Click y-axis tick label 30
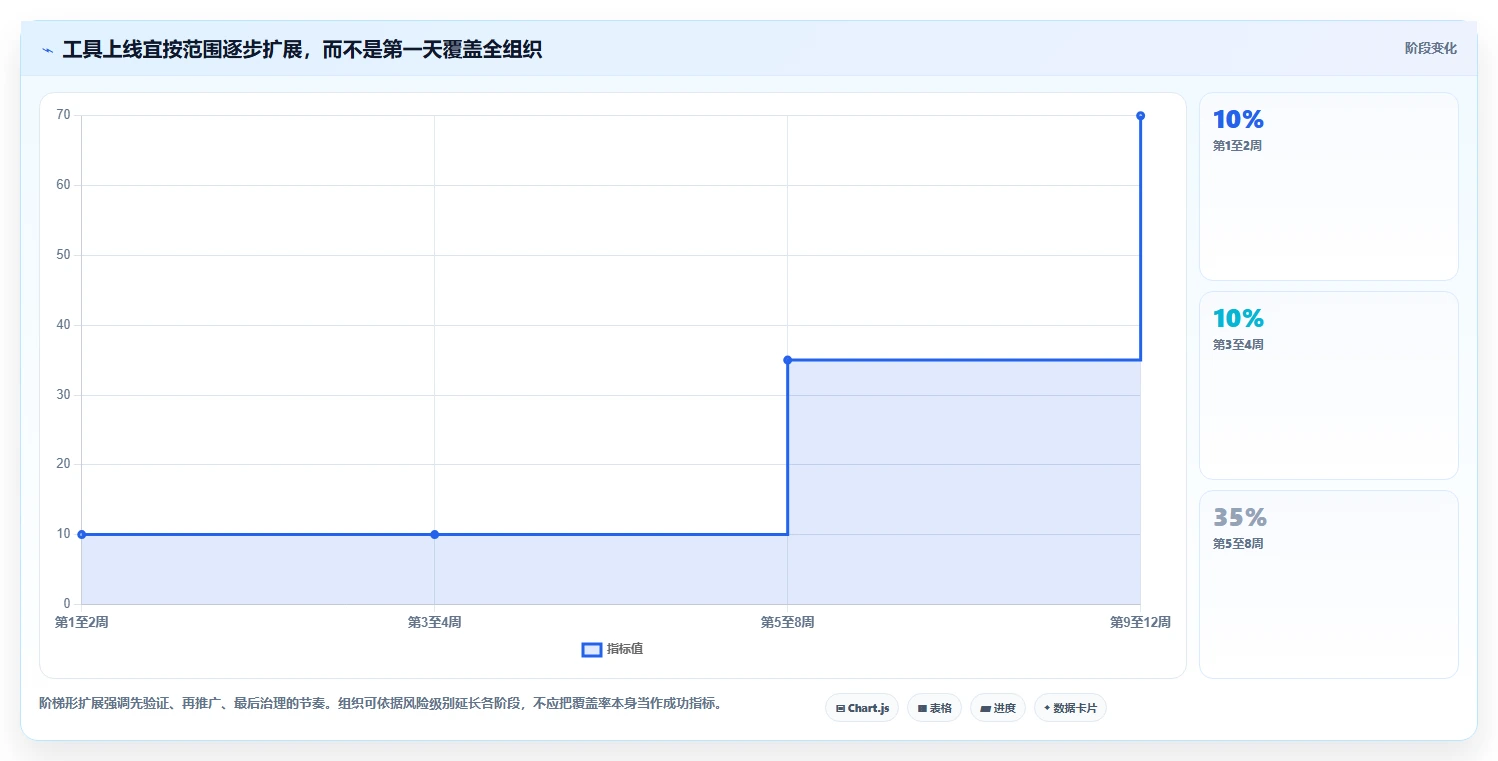Viewport: 1498px width, 761px height. click(x=63, y=395)
